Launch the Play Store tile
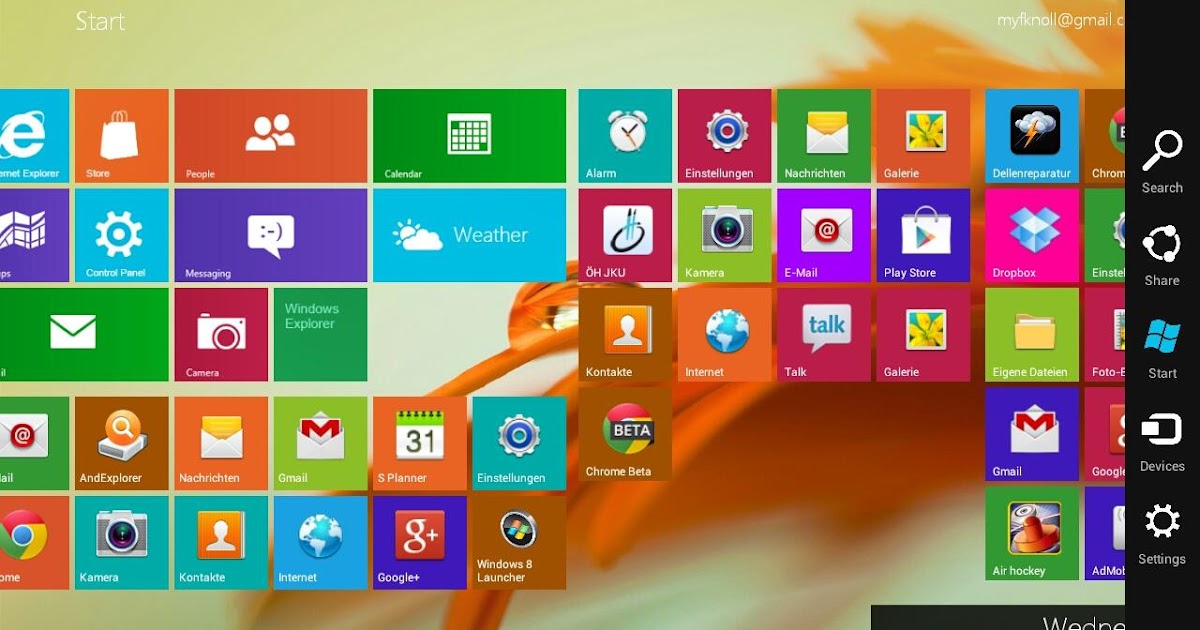The image size is (1200, 630). 924,235
